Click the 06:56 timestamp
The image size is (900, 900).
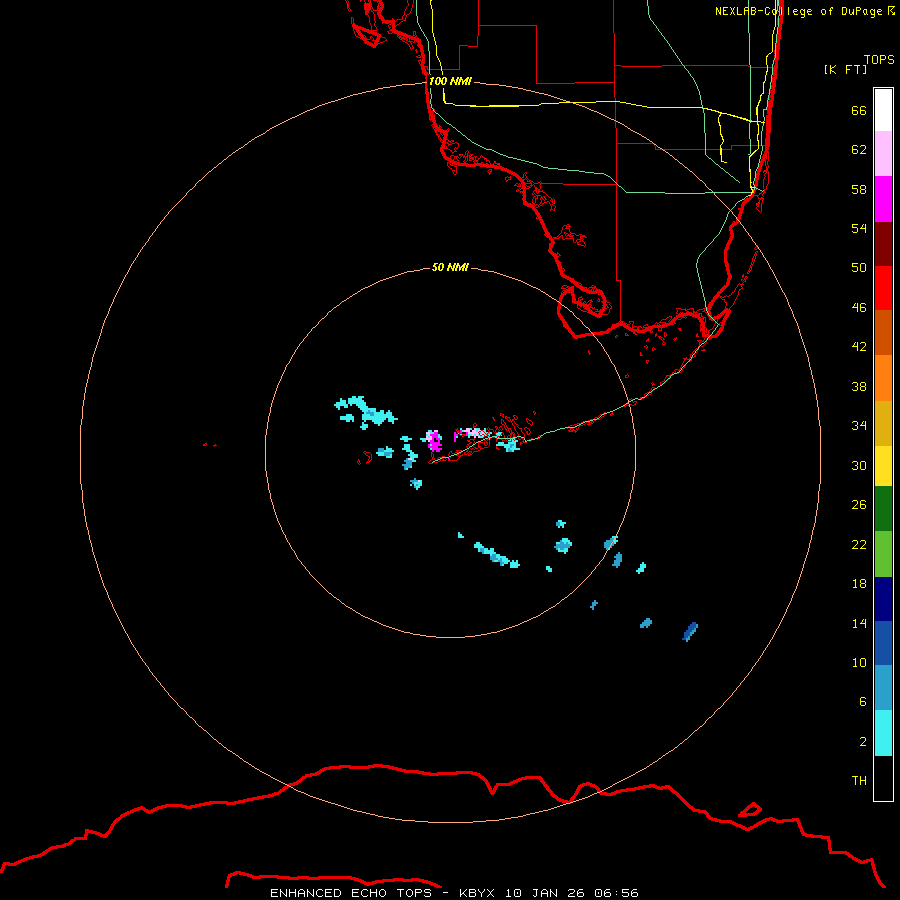[x=616, y=893]
